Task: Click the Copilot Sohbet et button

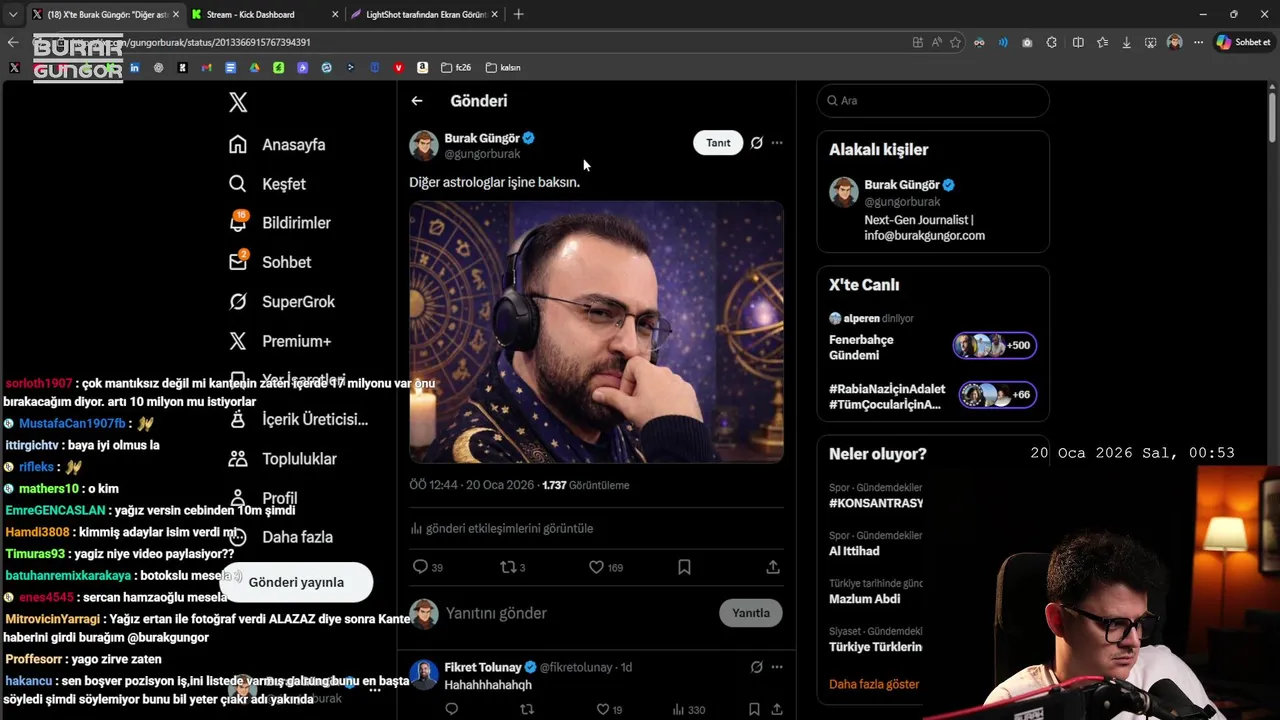Action: pyautogui.click(x=1244, y=42)
